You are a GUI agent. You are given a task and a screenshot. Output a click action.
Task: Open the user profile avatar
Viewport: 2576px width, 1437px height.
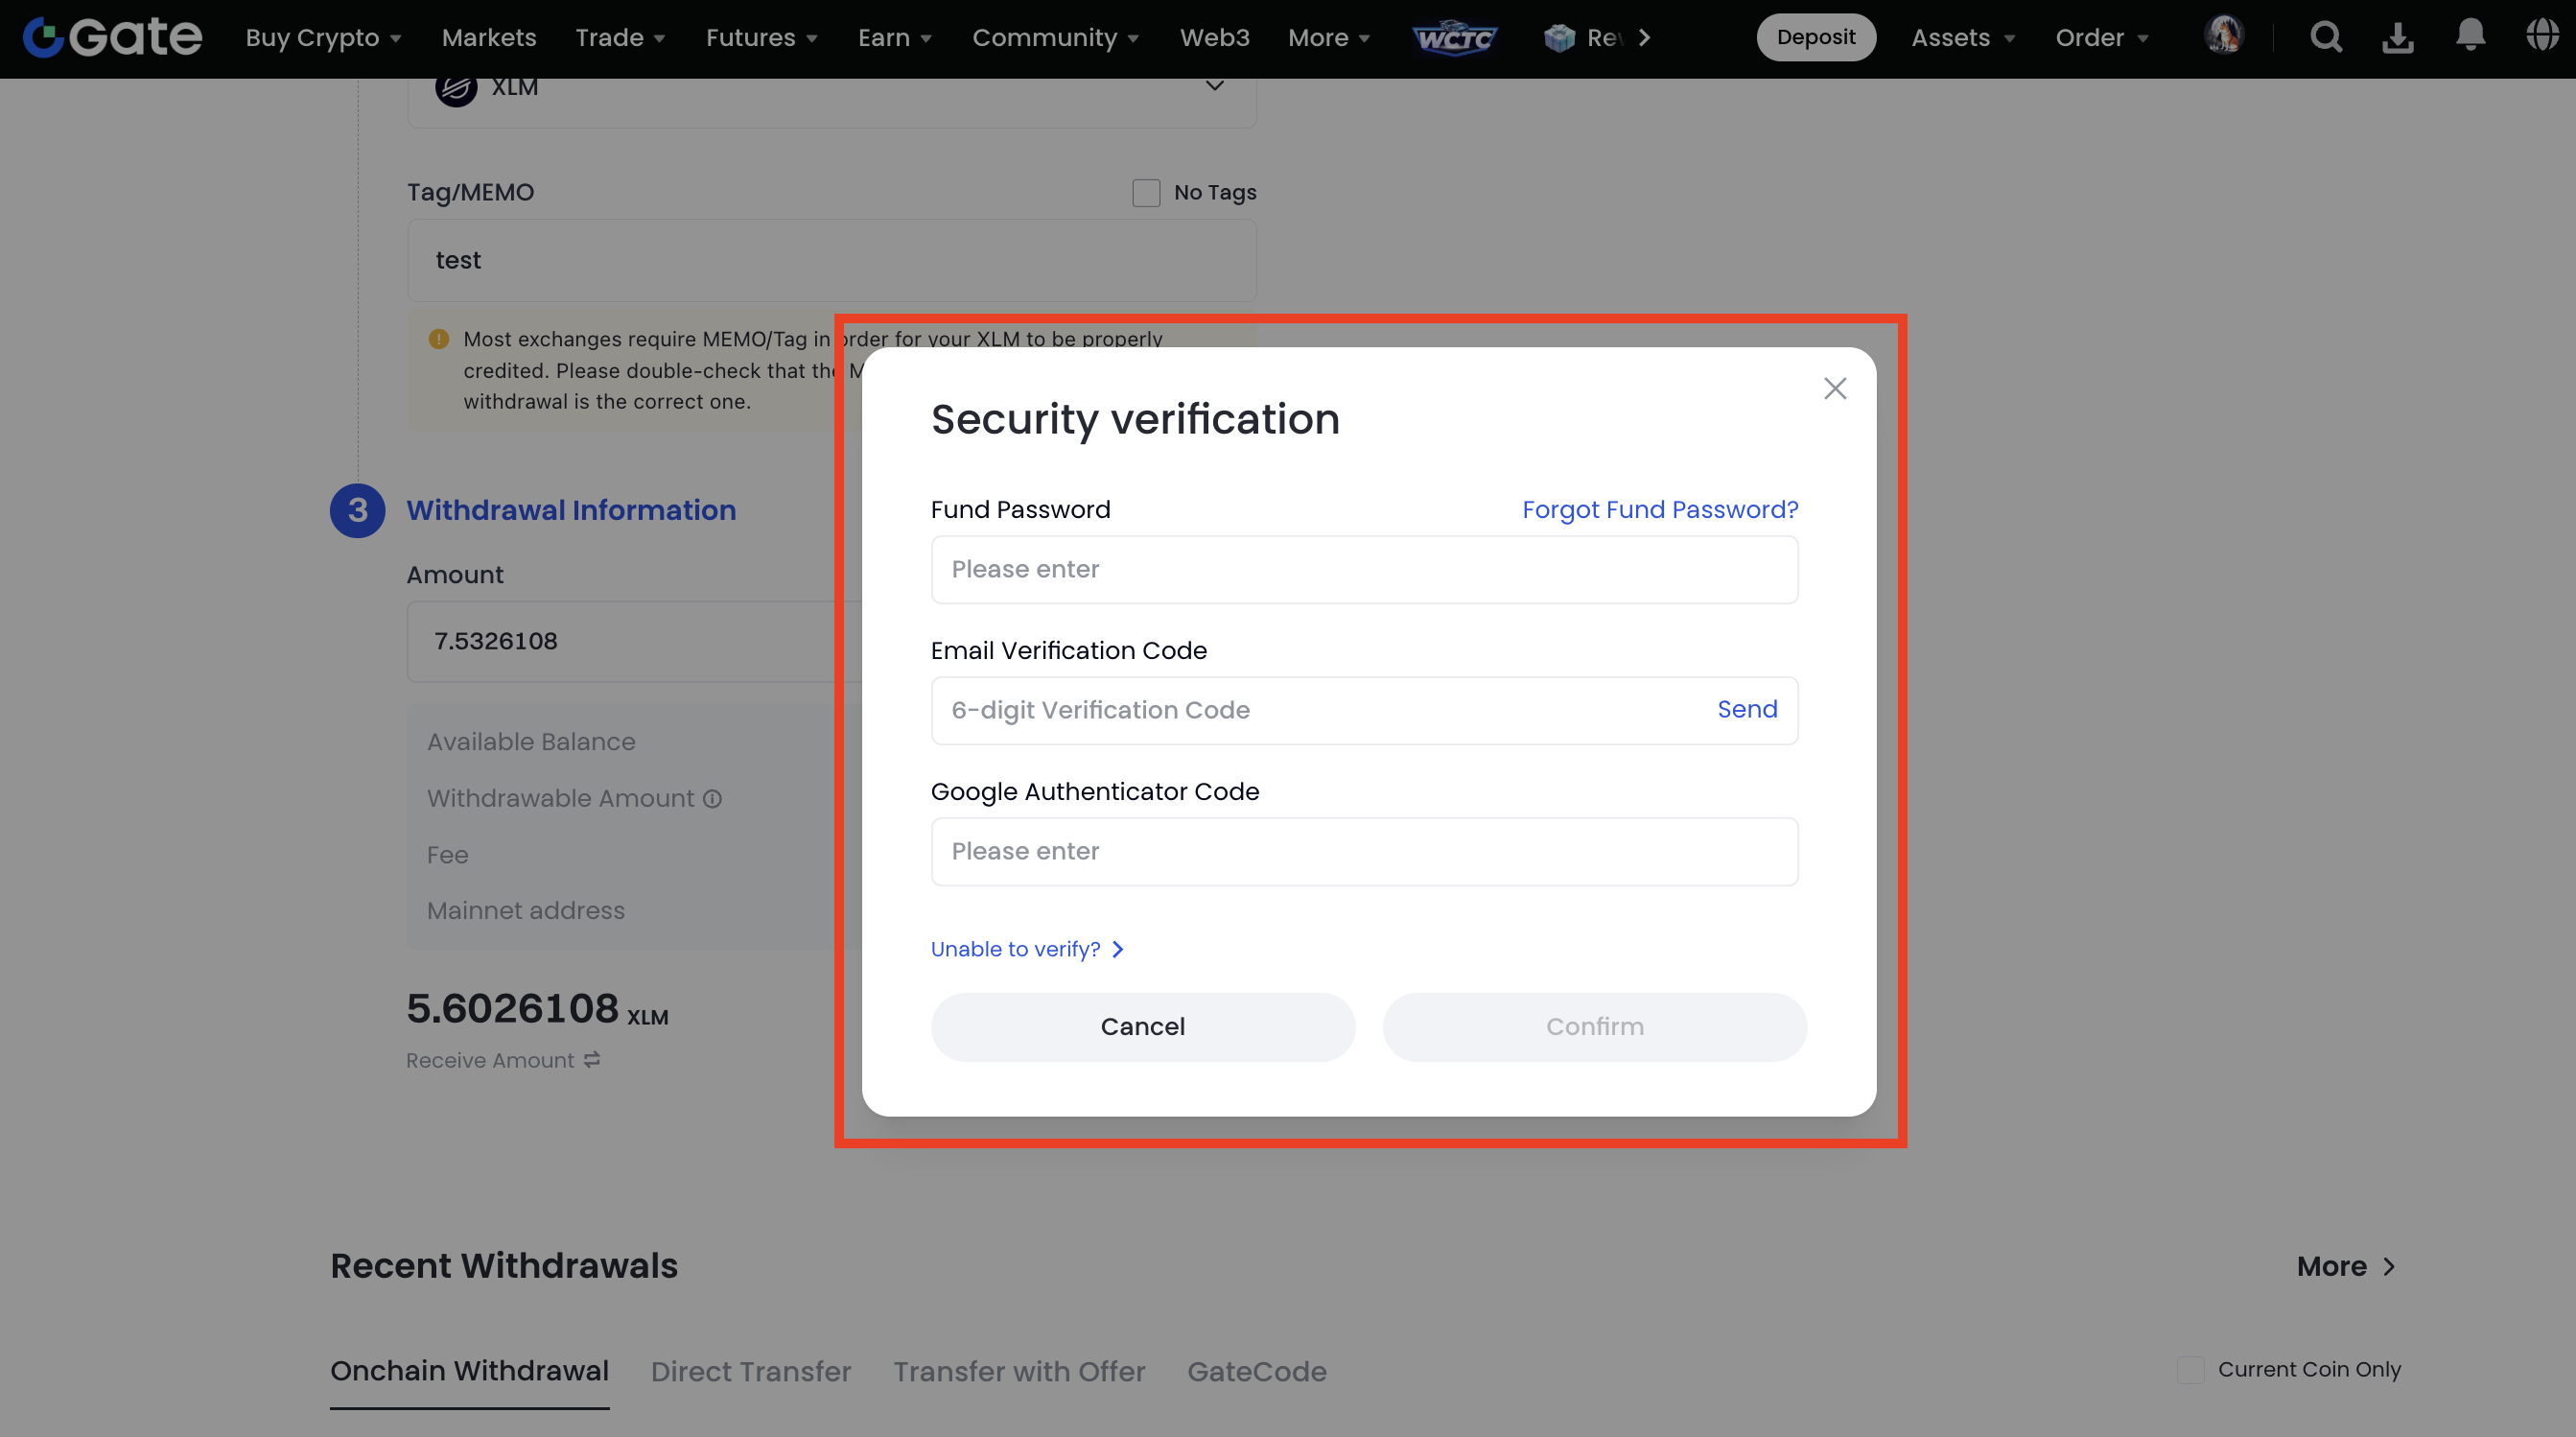click(2224, 36)
